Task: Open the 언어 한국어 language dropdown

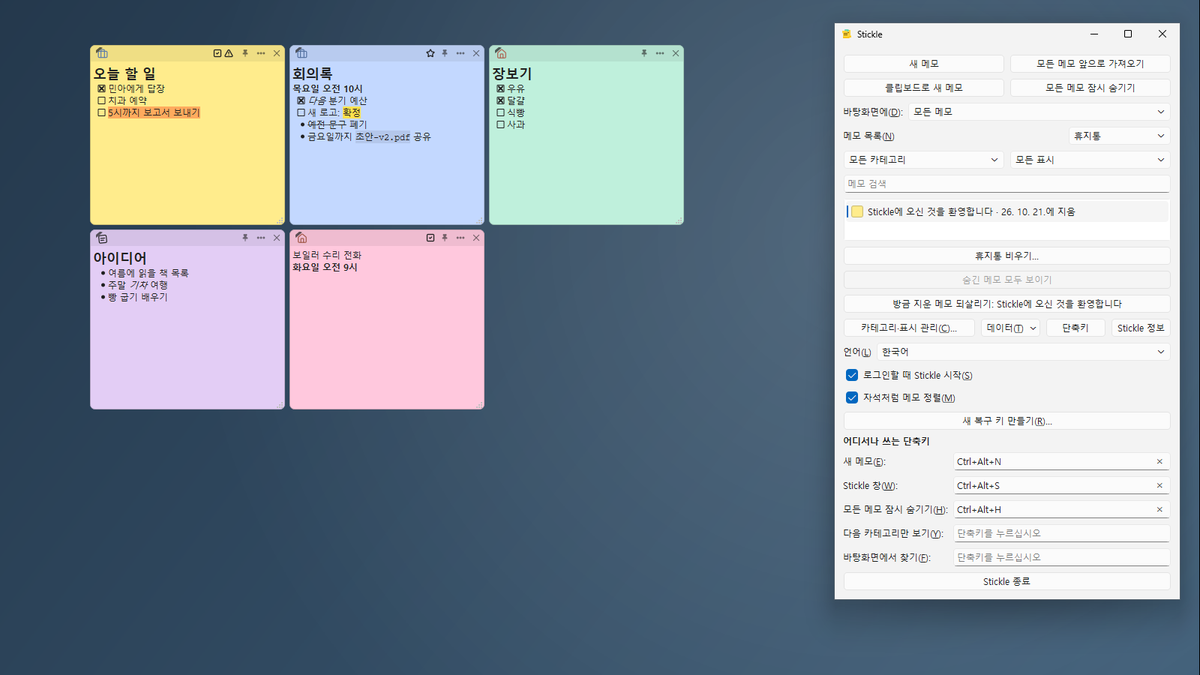Action: [x=1023, y=352]
